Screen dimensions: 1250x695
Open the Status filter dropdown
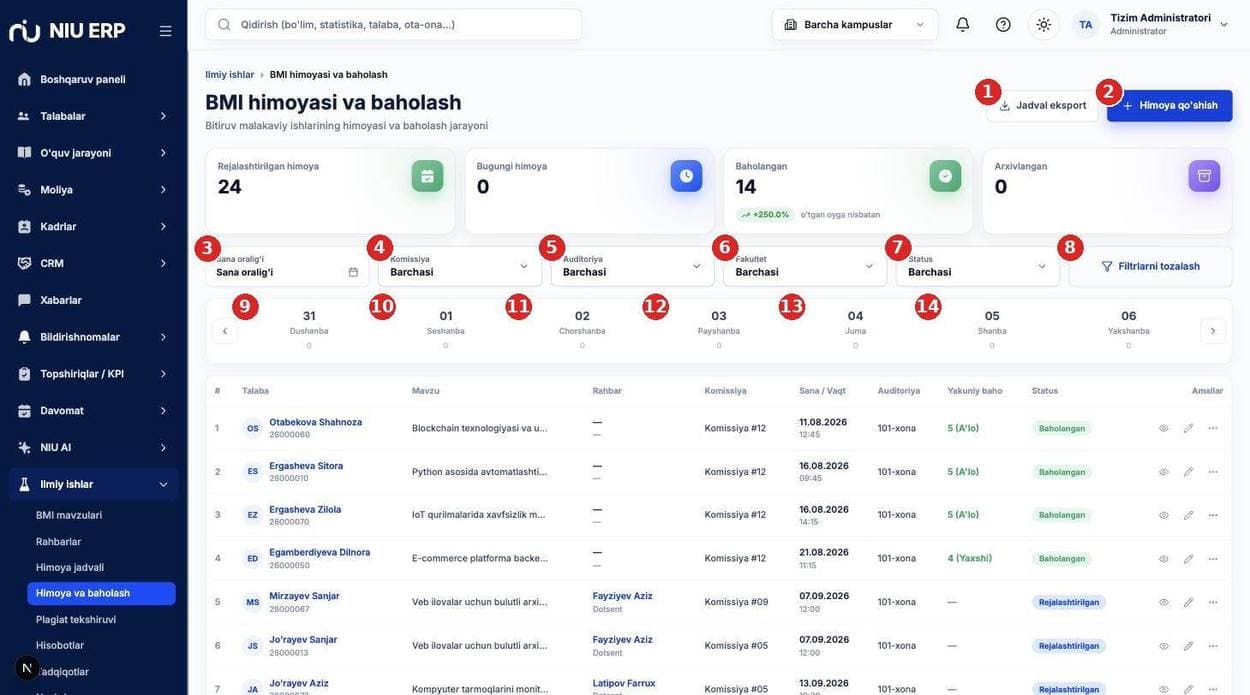[x=978, y=267]
